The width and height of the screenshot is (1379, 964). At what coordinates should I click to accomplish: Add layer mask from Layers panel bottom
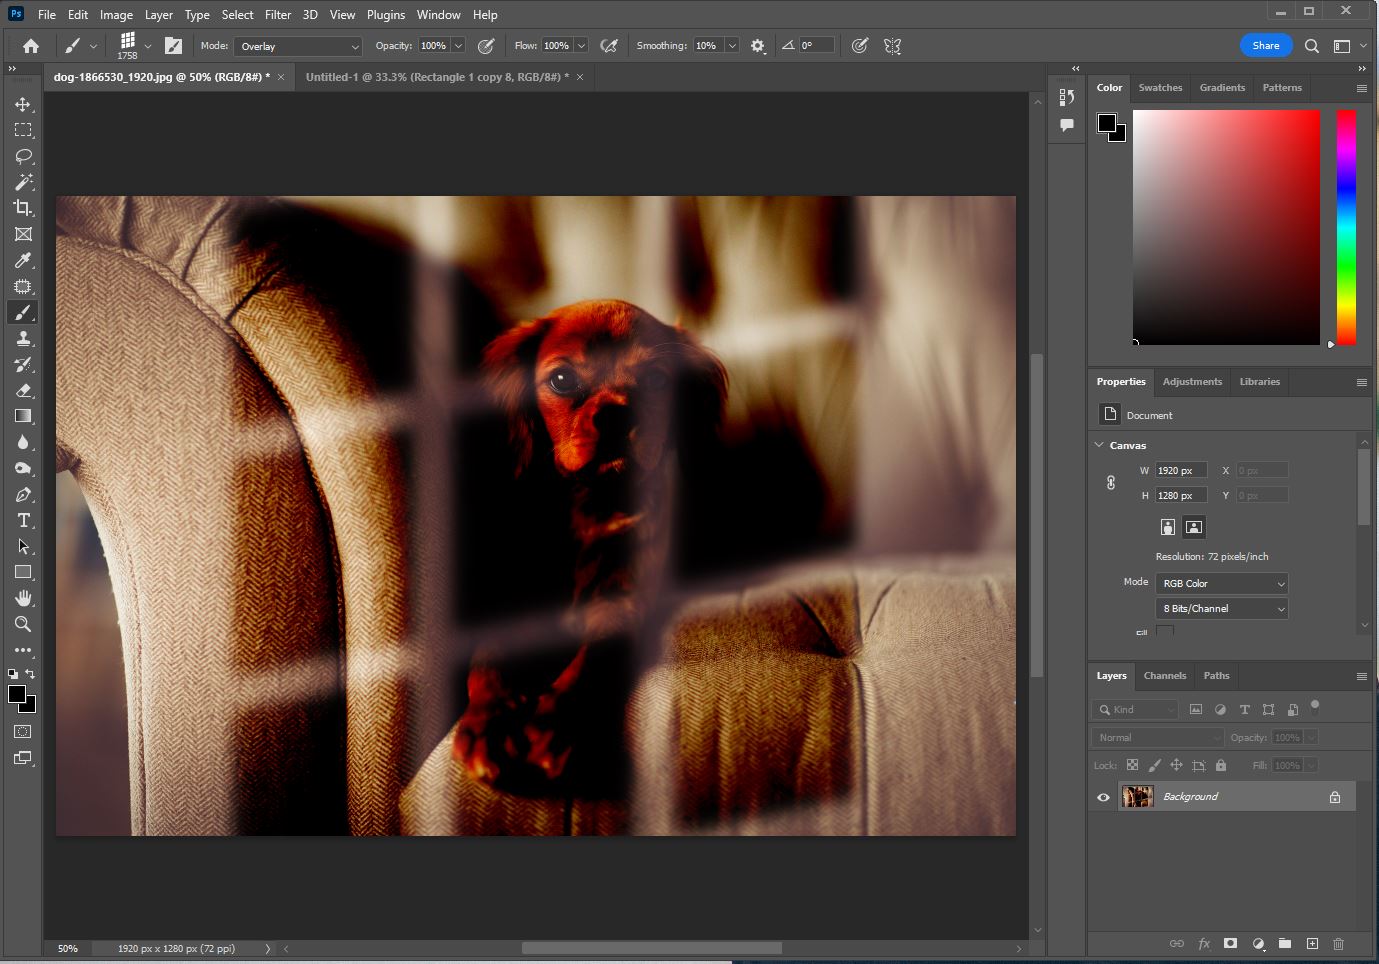click(x=1231, y=943)
